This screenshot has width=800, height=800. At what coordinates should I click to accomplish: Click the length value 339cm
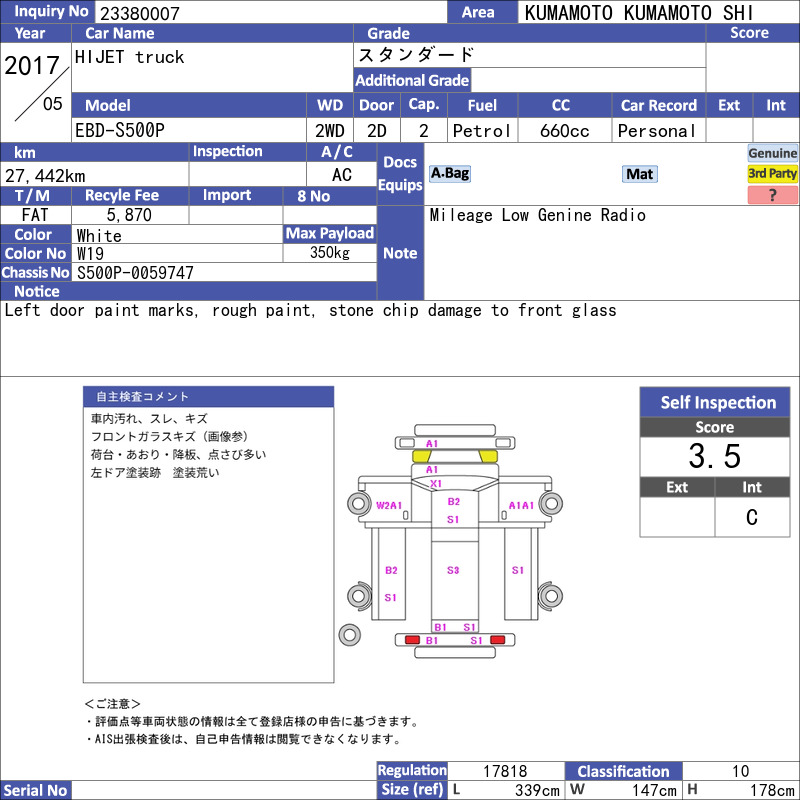click(537, 790)
